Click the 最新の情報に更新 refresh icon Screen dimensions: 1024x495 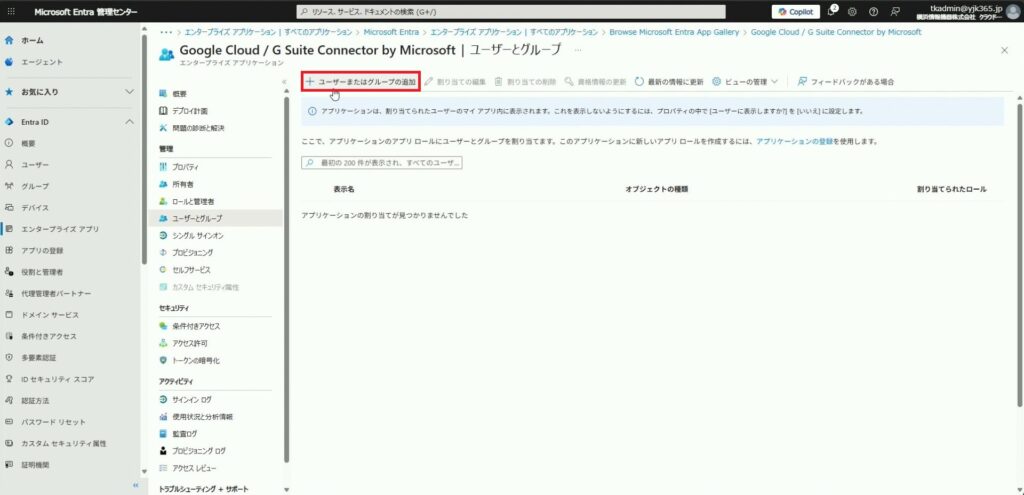639,81
